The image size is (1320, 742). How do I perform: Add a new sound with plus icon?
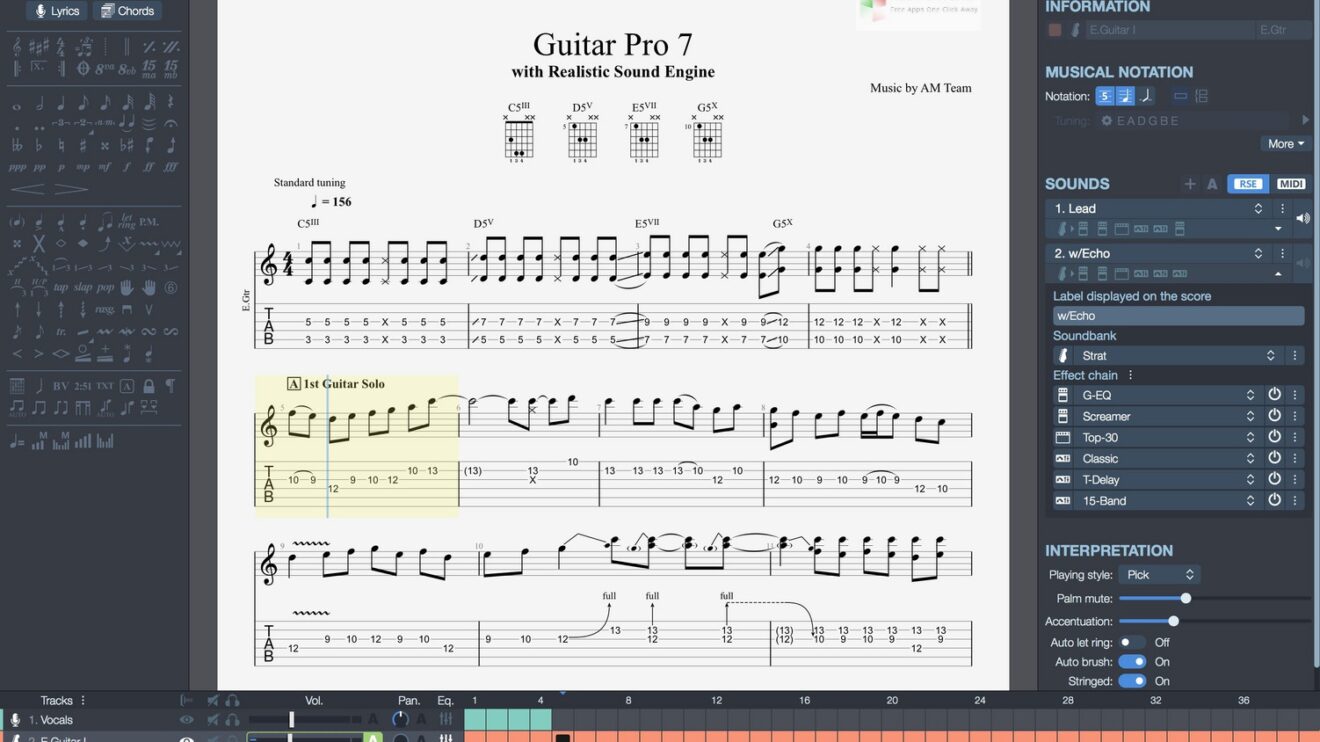(1190, 184)
